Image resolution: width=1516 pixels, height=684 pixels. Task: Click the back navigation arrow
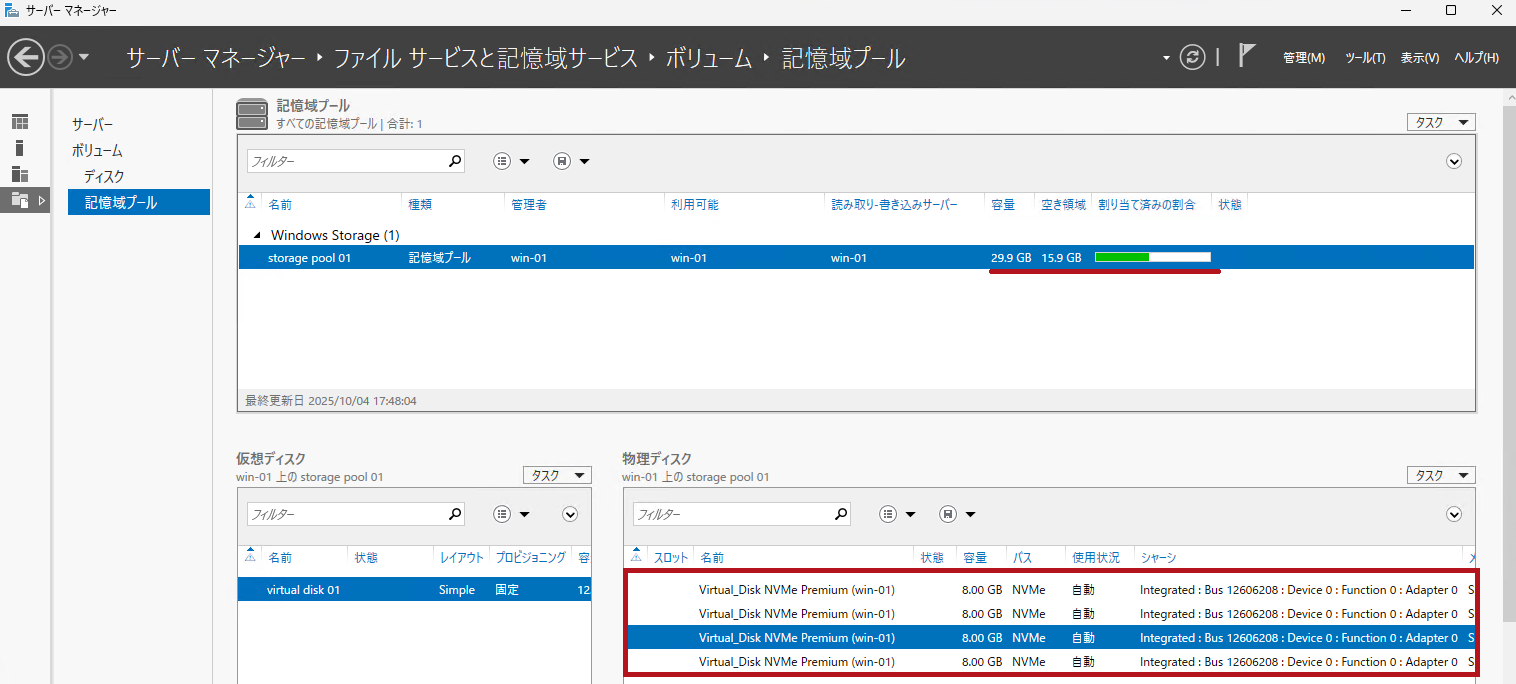coord(26,57)
